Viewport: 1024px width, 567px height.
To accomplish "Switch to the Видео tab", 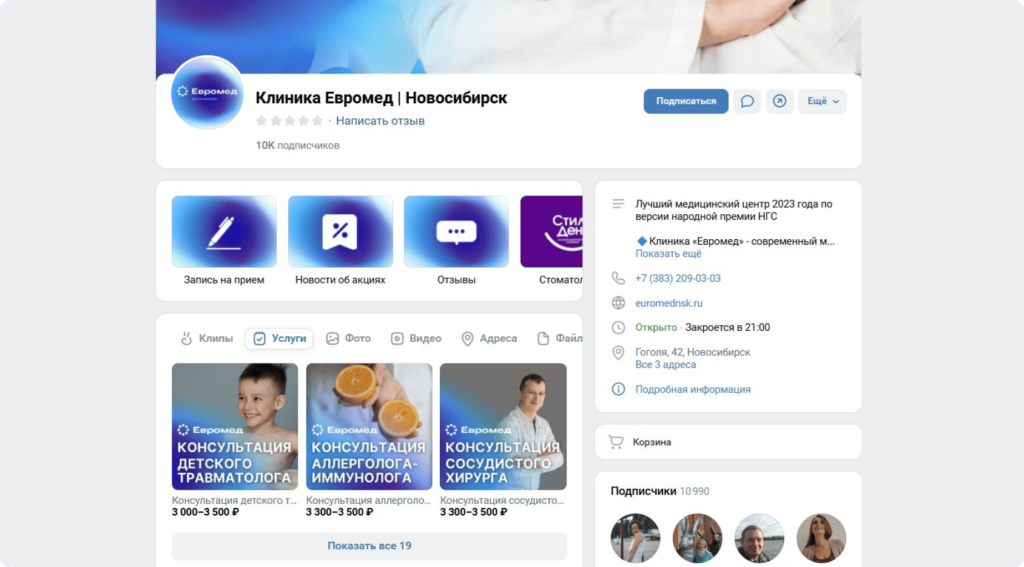I will coord(416,338).
